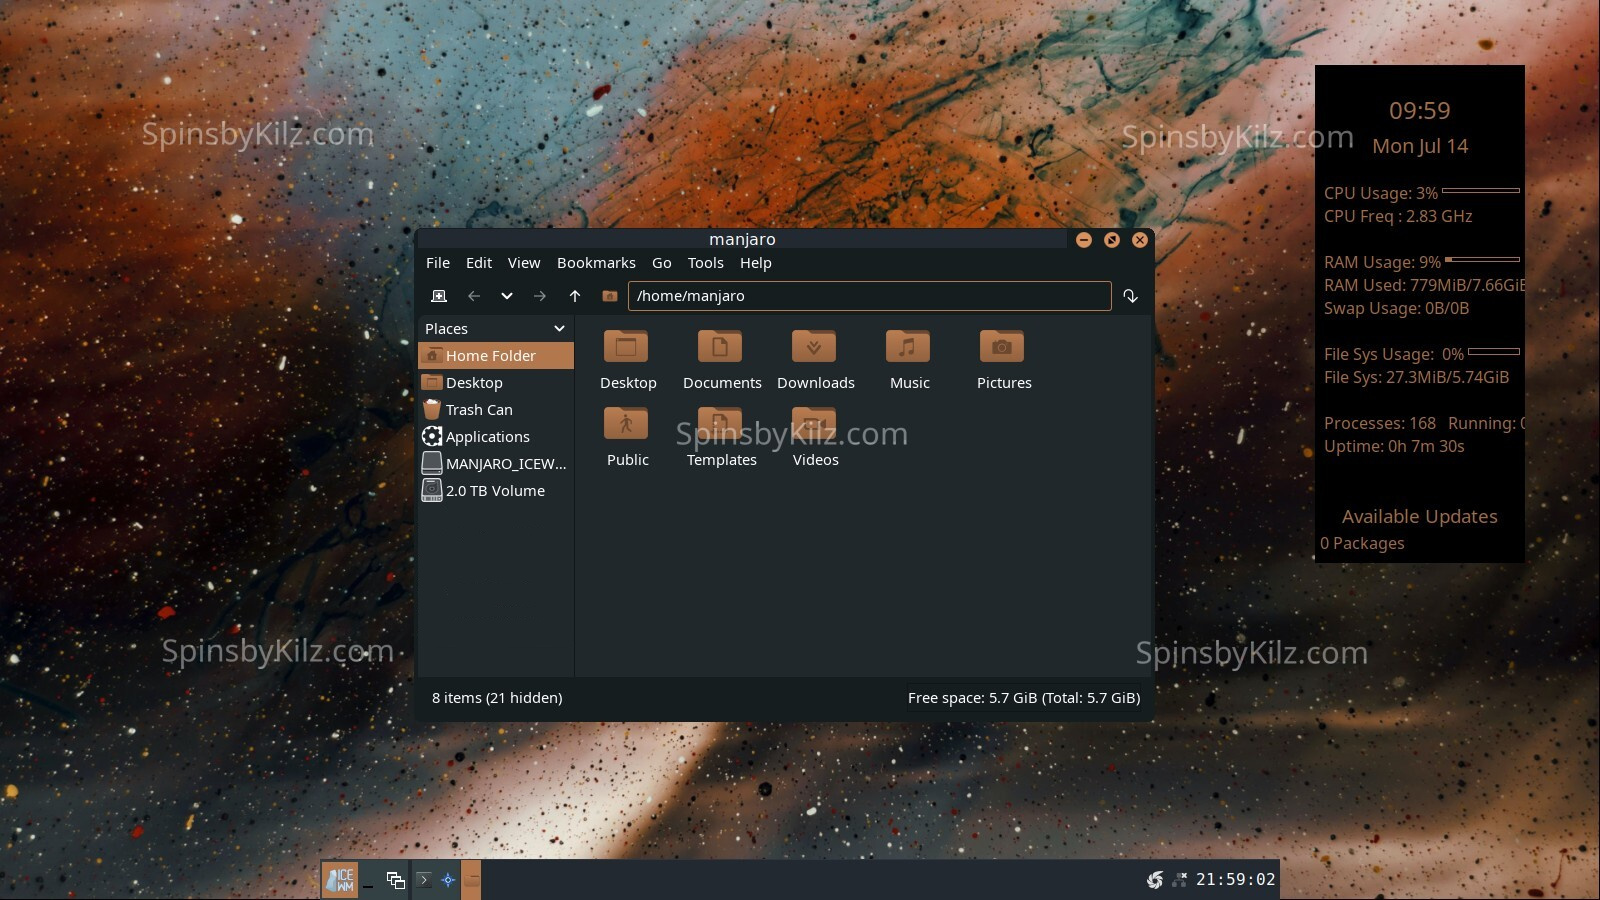
Task: Click the 'RAM Usage: 9%' line
Action: pyautogui.click(x=1382, y=262)
